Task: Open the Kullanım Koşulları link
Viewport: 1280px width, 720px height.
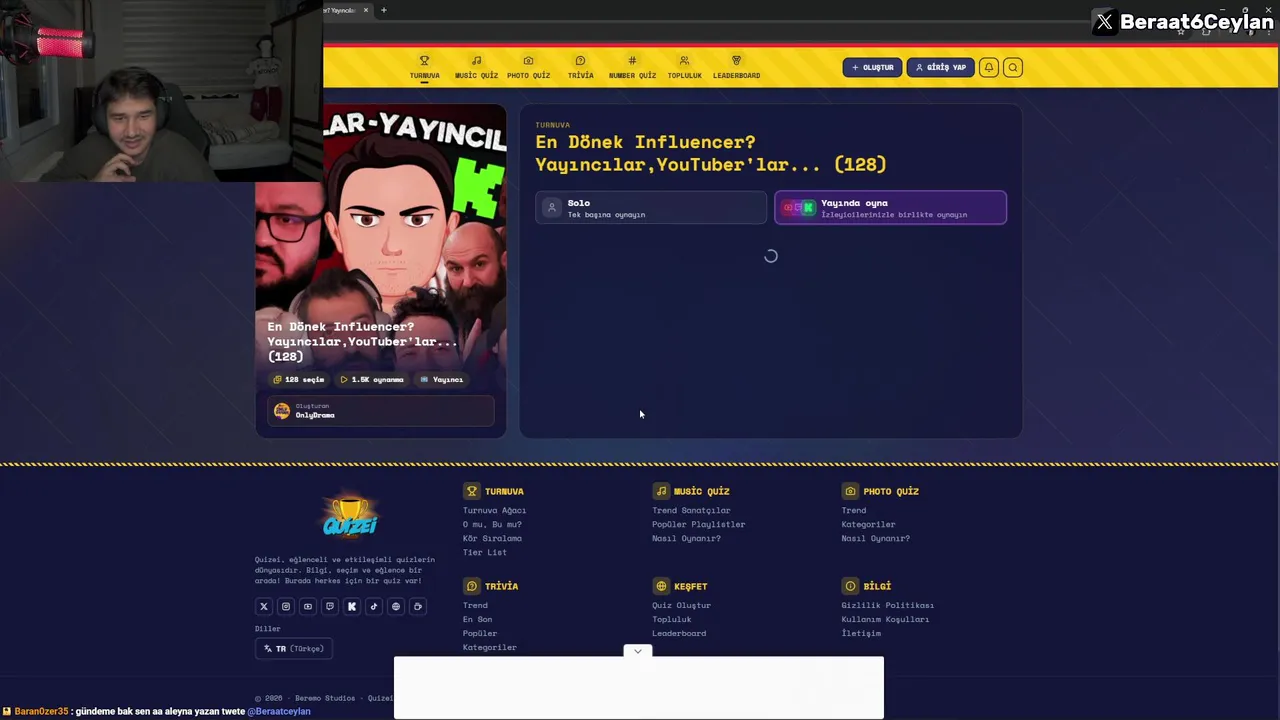Action: coord(885,619)
